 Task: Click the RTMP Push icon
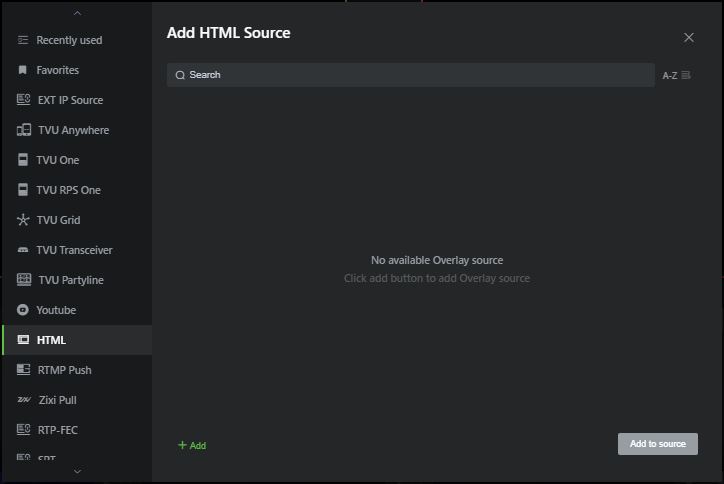(23, 369)
